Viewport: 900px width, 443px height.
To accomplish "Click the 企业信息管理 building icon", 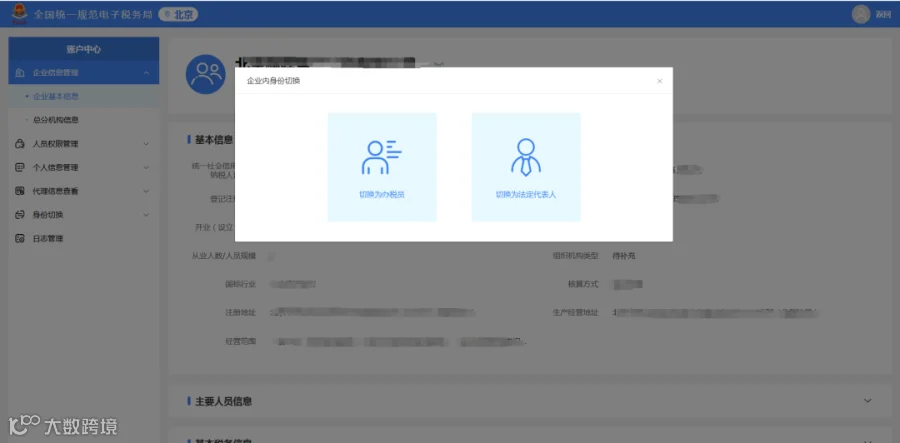I will [x=20, y=73].
